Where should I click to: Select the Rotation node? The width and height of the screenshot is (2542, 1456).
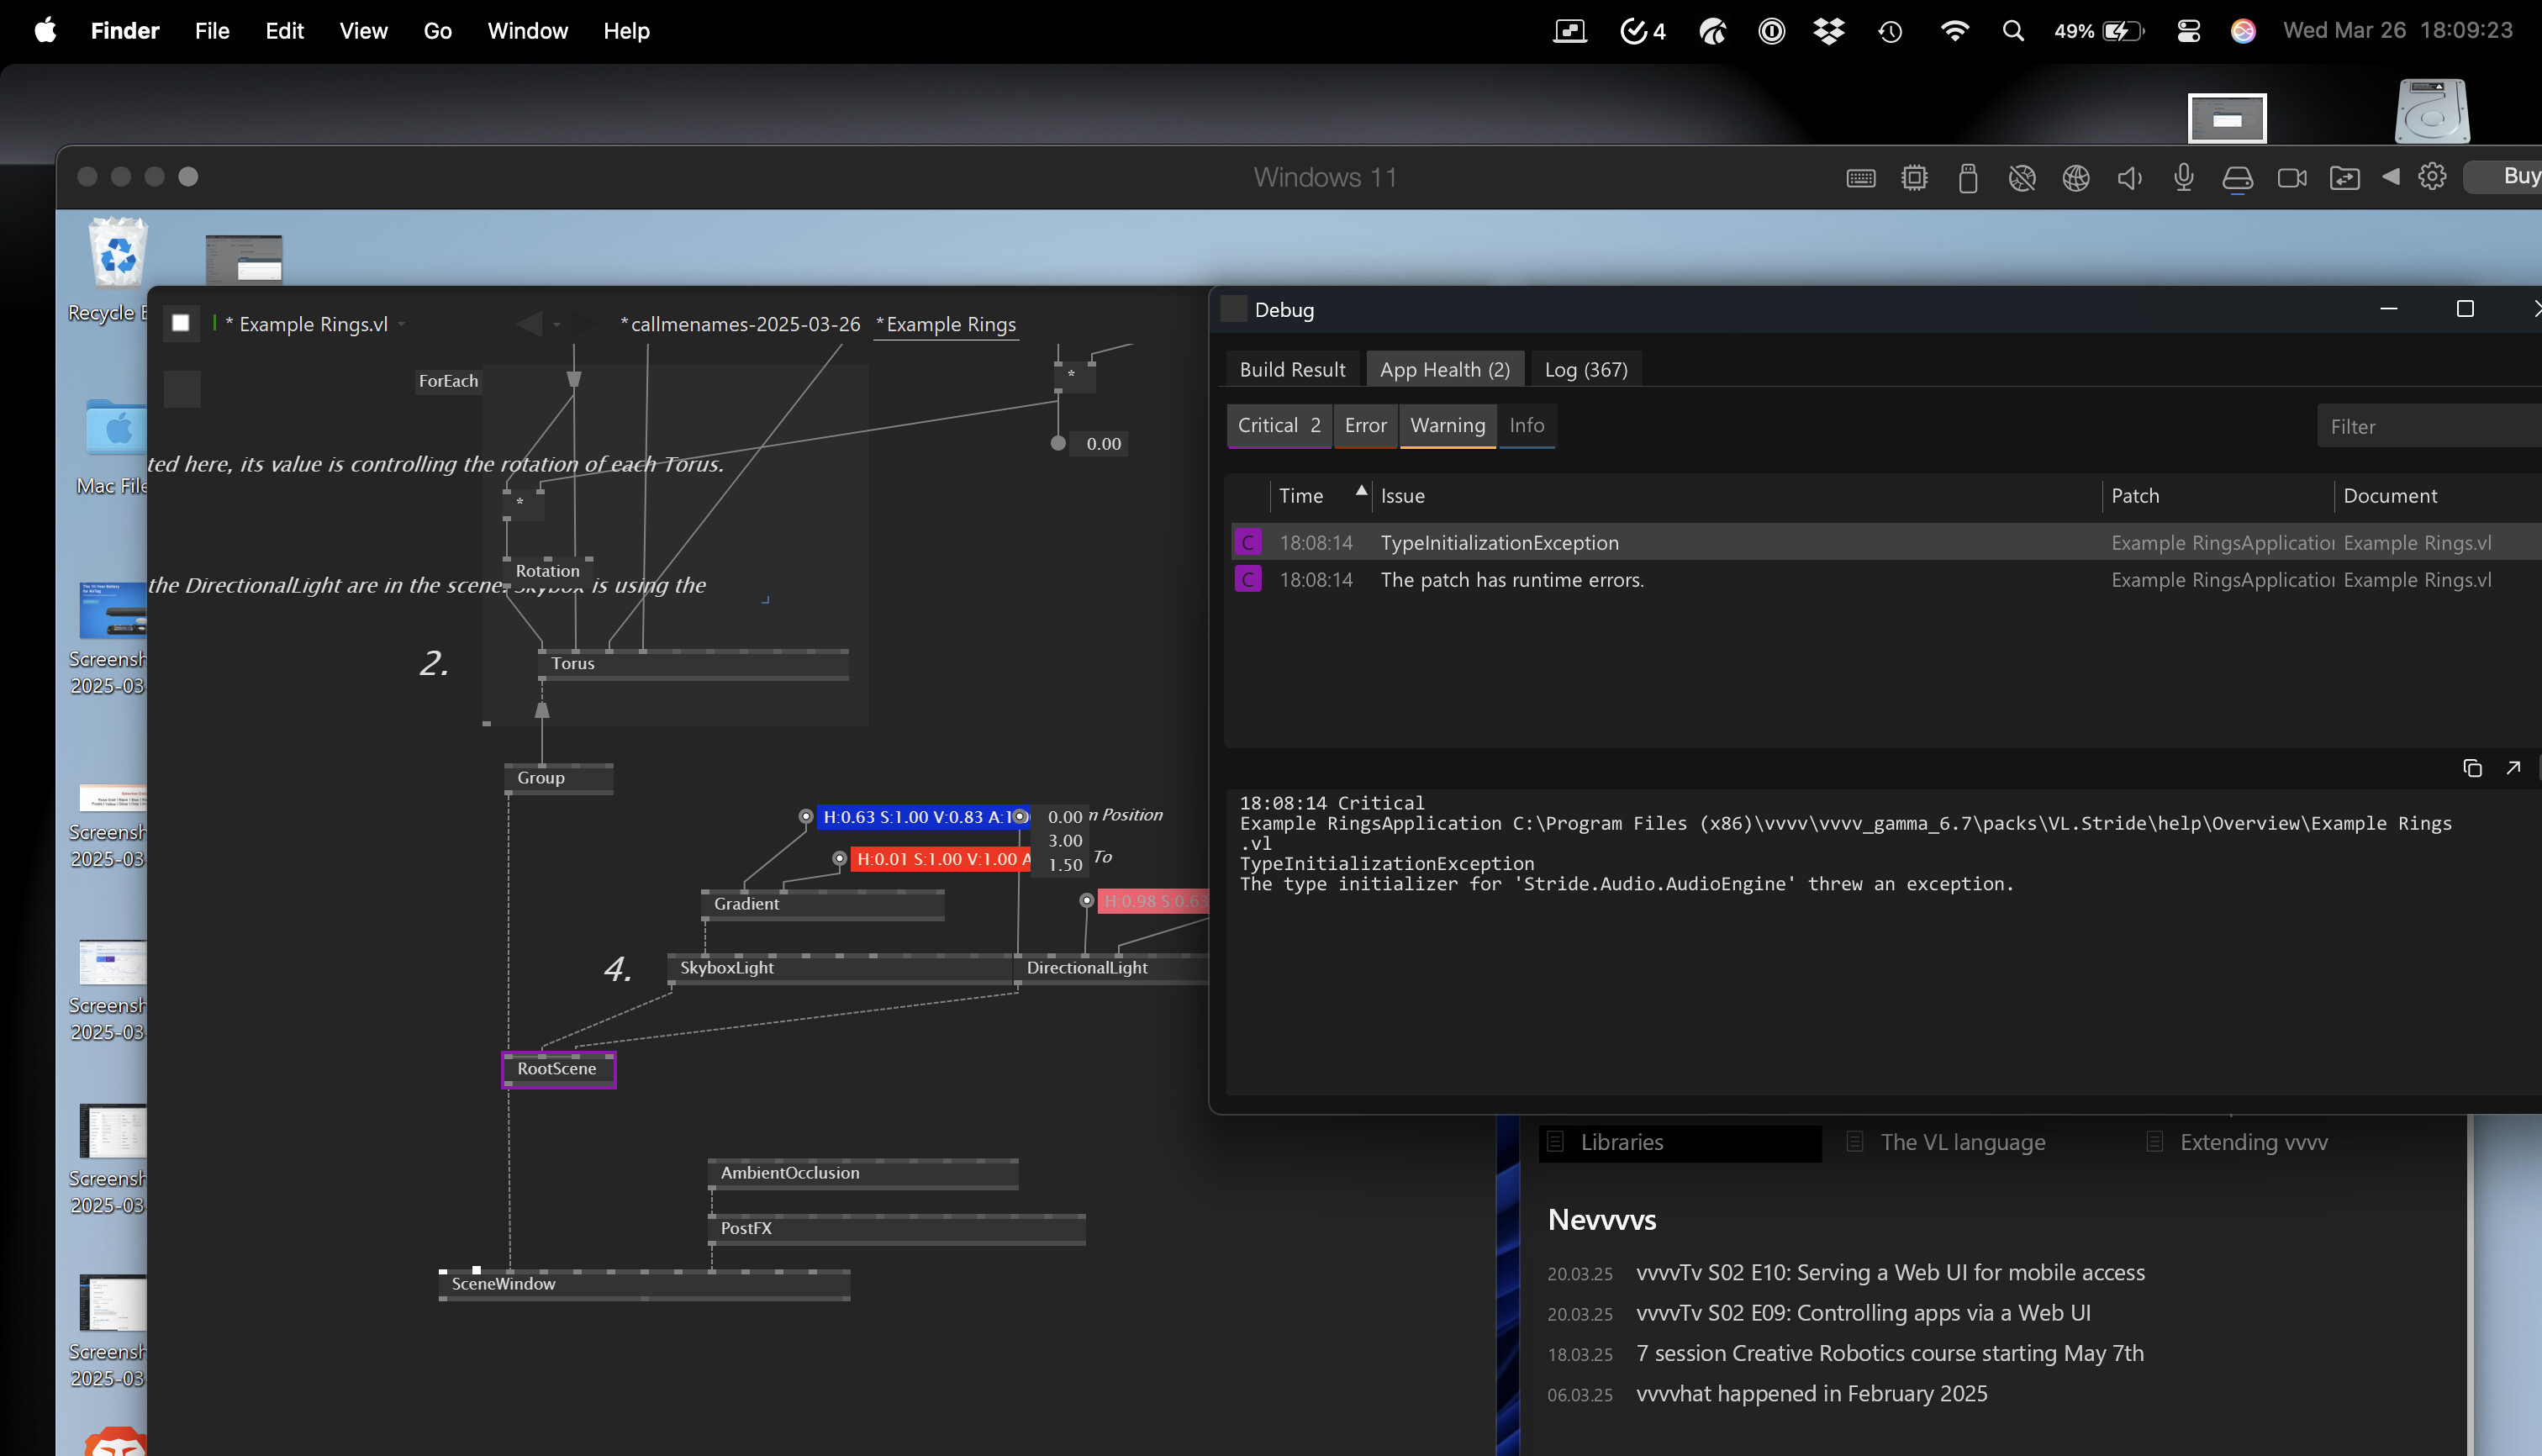tap(547, 570)
